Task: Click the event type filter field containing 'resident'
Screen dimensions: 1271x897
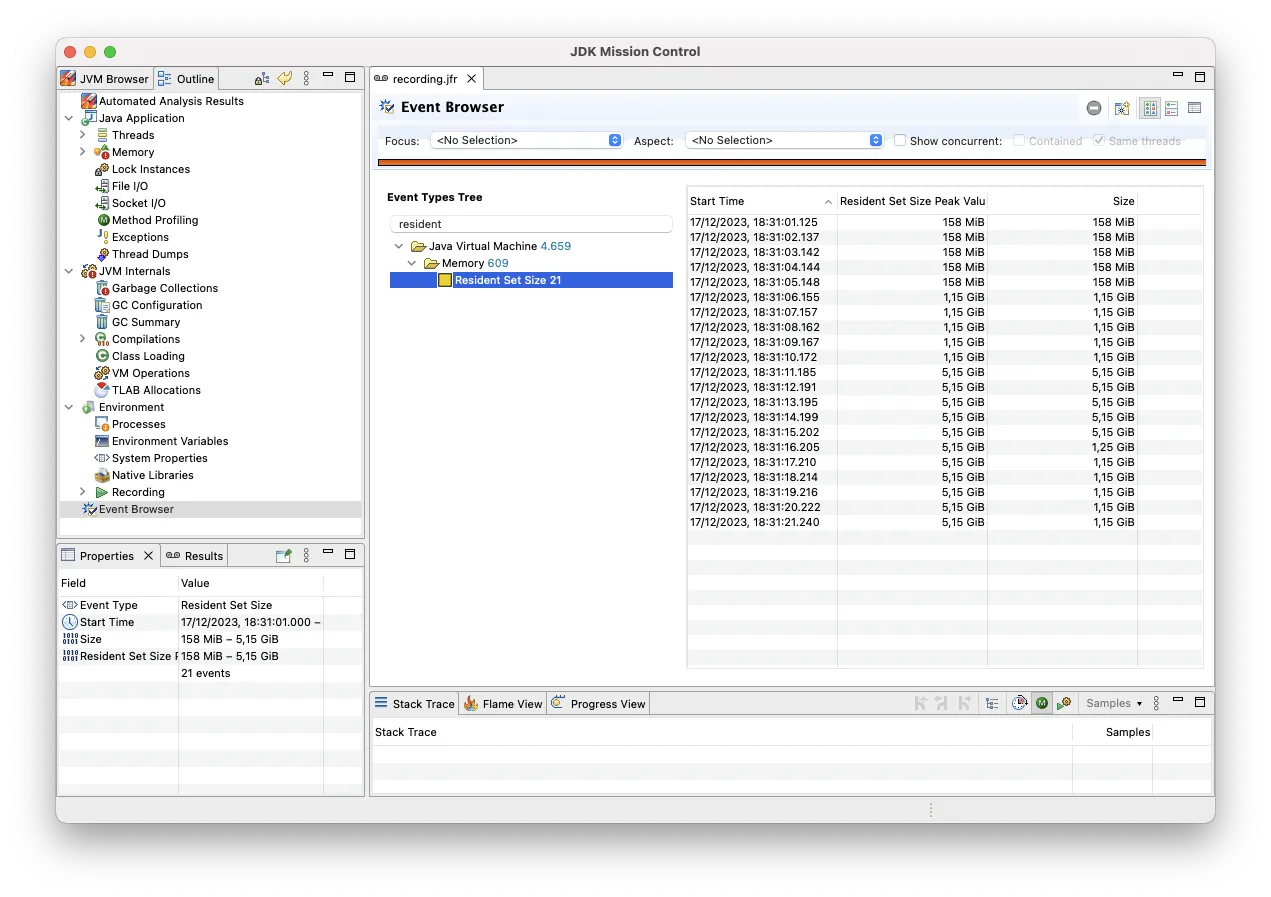Action: click(x=531, y=224)
